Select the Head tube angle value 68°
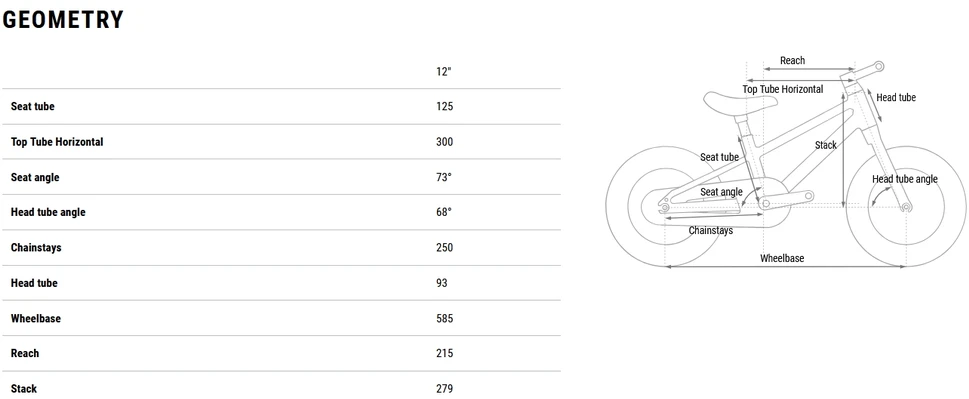969x399 pixels. pos(444,212)
